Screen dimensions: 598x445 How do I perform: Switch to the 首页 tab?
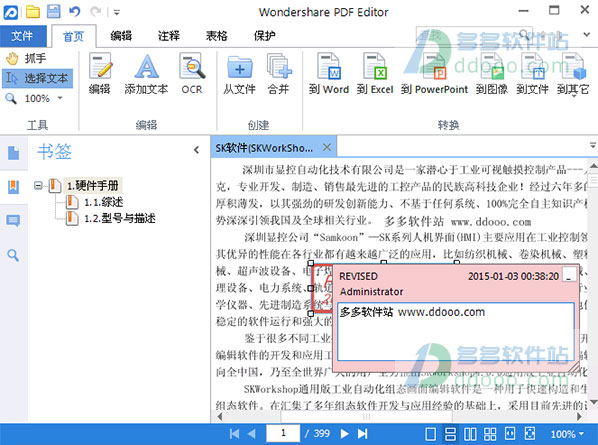tap(73, 36)
